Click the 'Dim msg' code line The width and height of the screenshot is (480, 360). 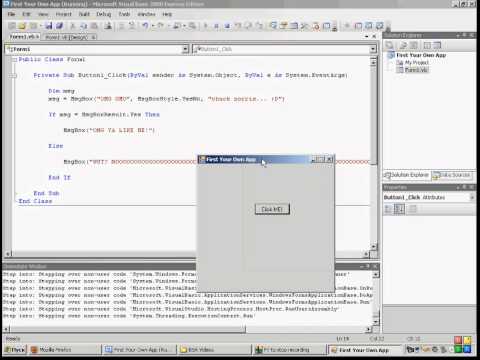pos(61,91)
